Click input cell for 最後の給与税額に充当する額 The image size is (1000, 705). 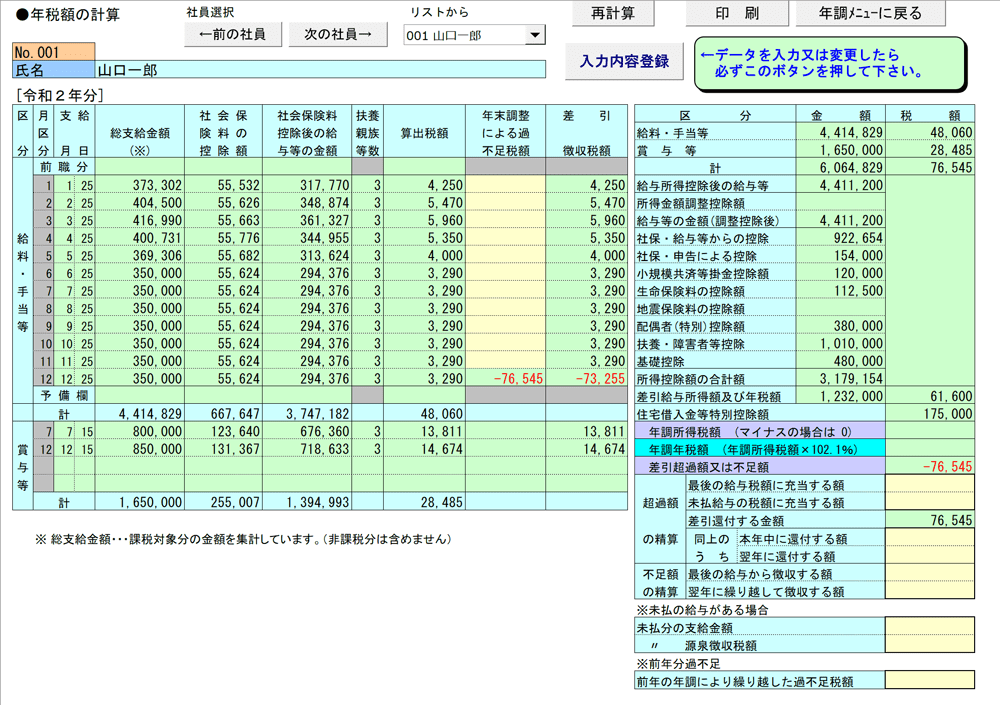(x=930, y=485)
